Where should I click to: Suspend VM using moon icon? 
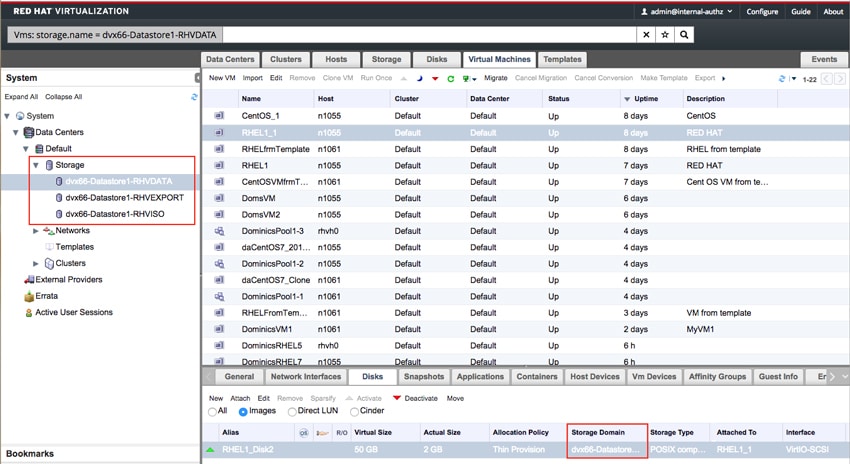click(420, 79)
